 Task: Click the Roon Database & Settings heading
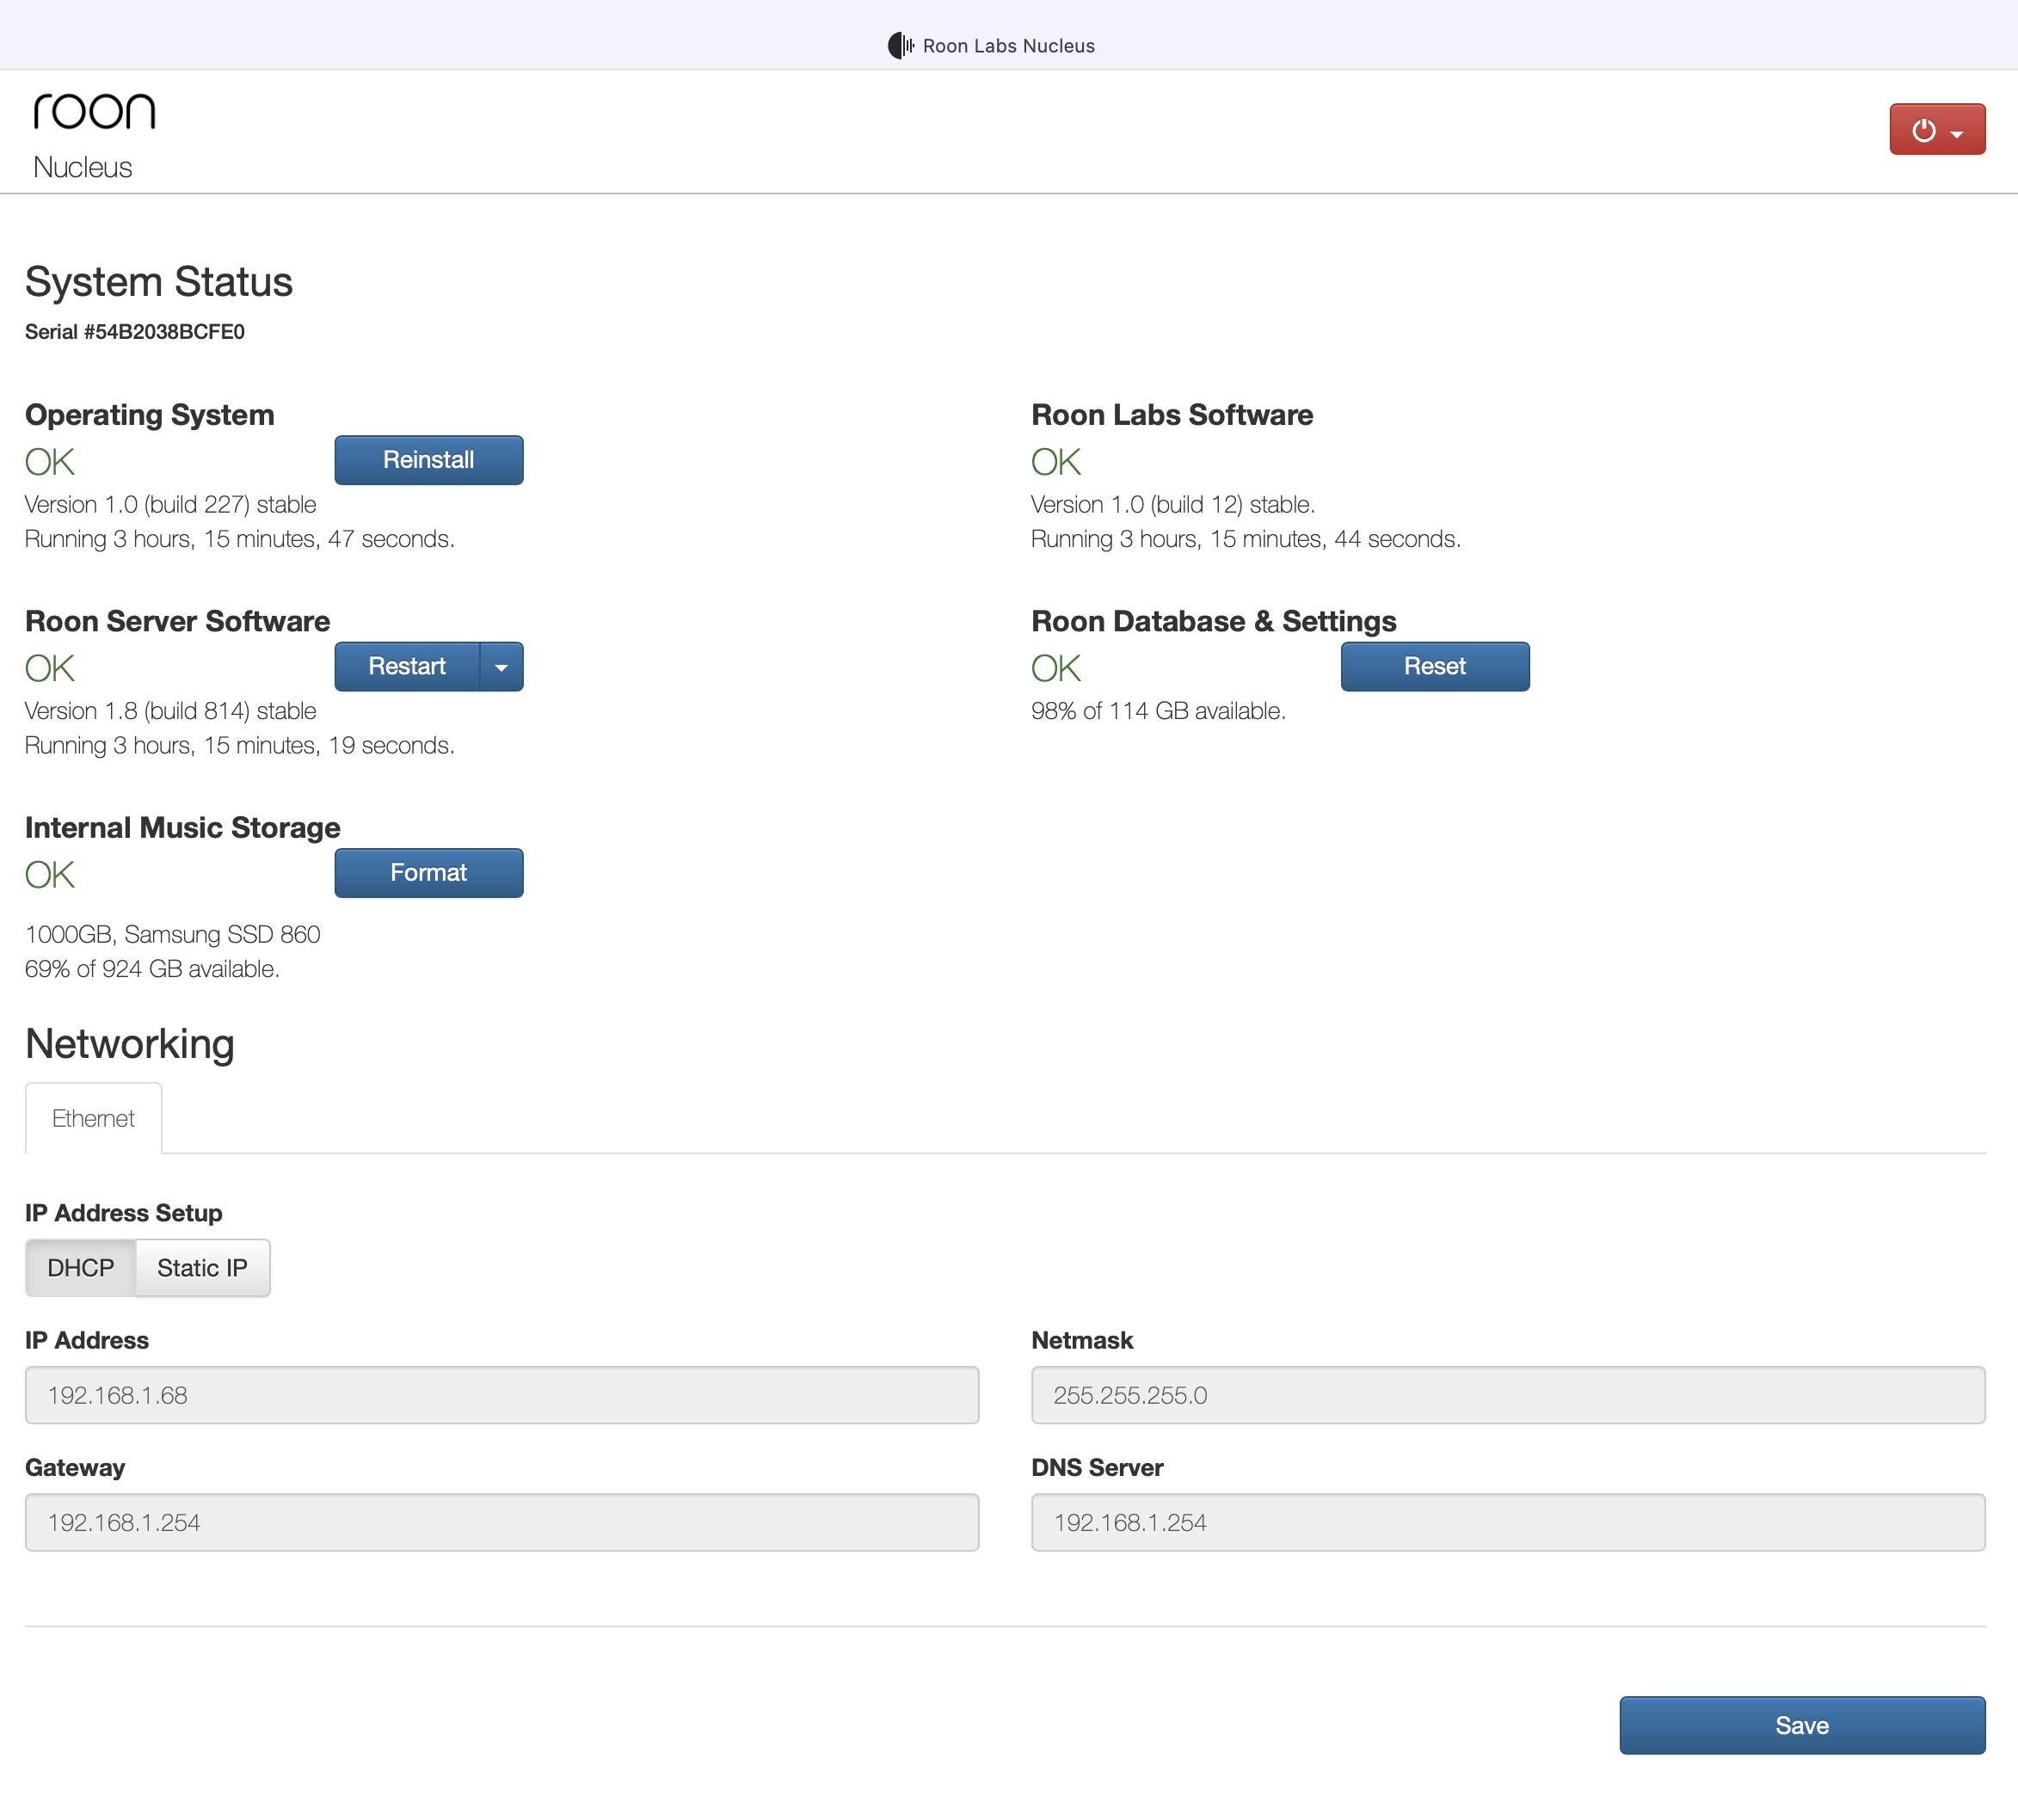(1214, 621)
